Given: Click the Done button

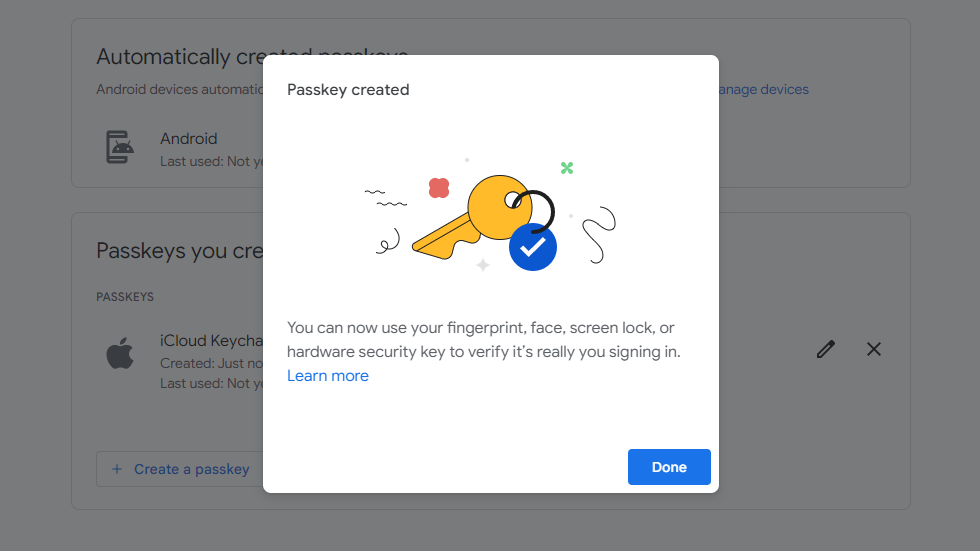Looking at the screenshot, I should point(669,467).
